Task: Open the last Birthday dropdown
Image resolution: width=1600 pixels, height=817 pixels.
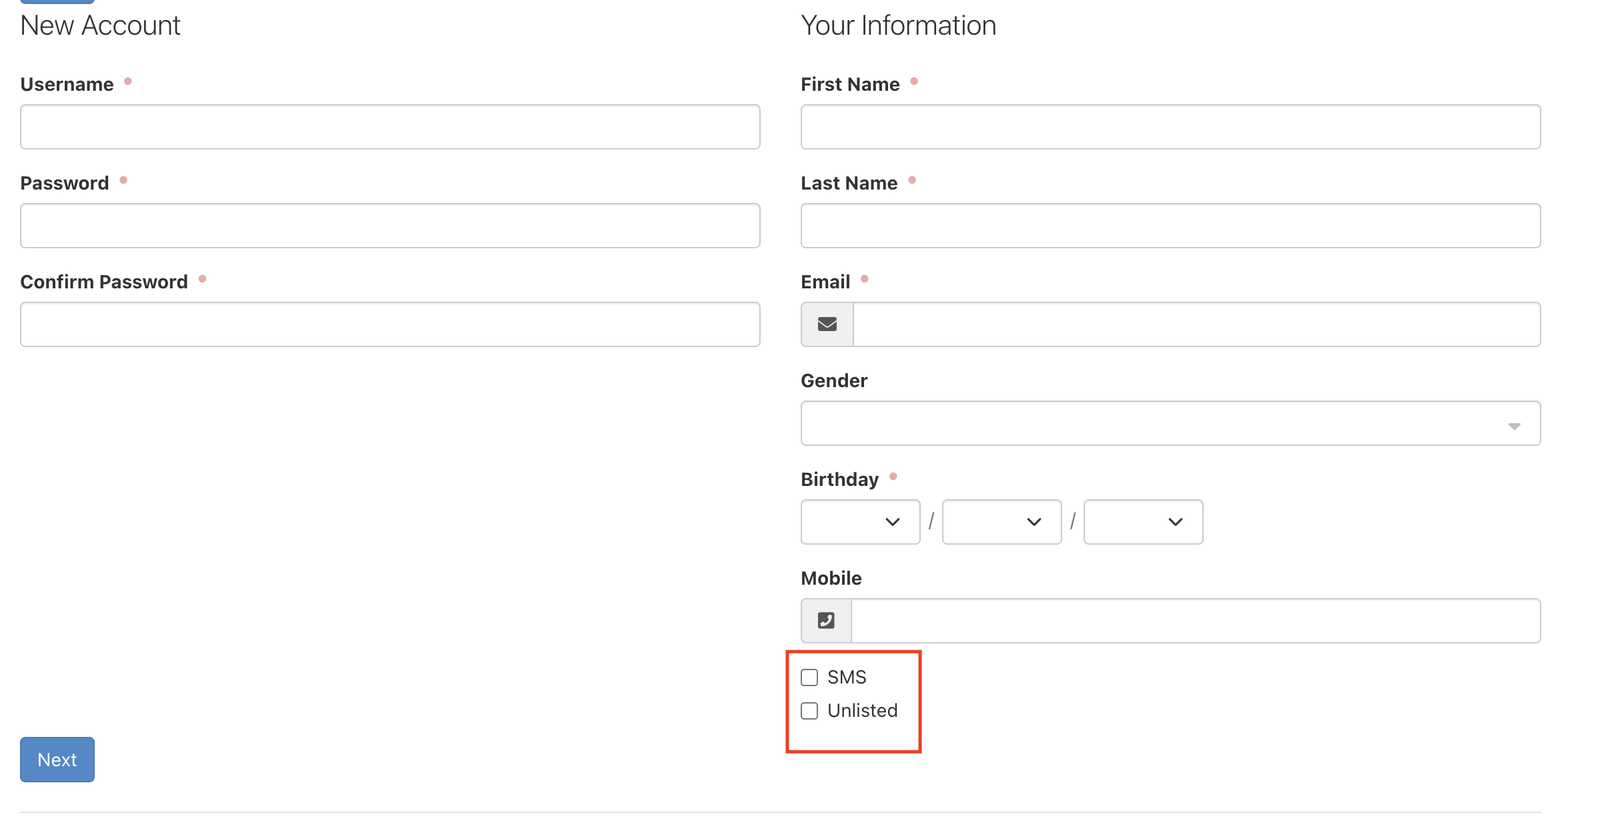Action: 1143,522
